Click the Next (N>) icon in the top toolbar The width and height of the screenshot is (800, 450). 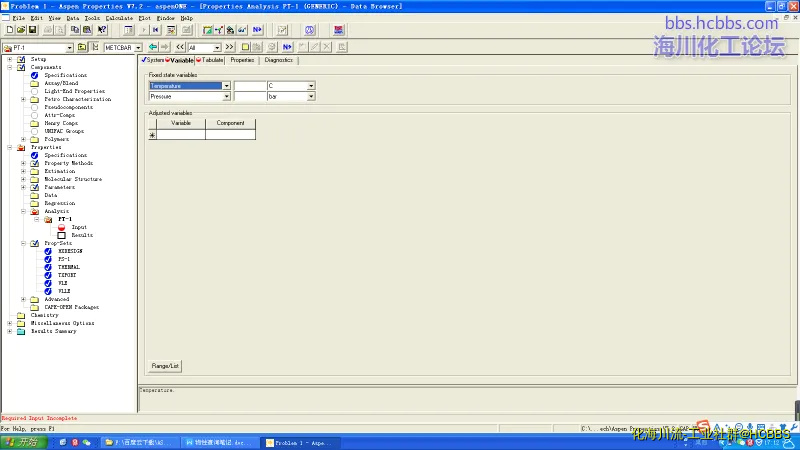(257, 30)
